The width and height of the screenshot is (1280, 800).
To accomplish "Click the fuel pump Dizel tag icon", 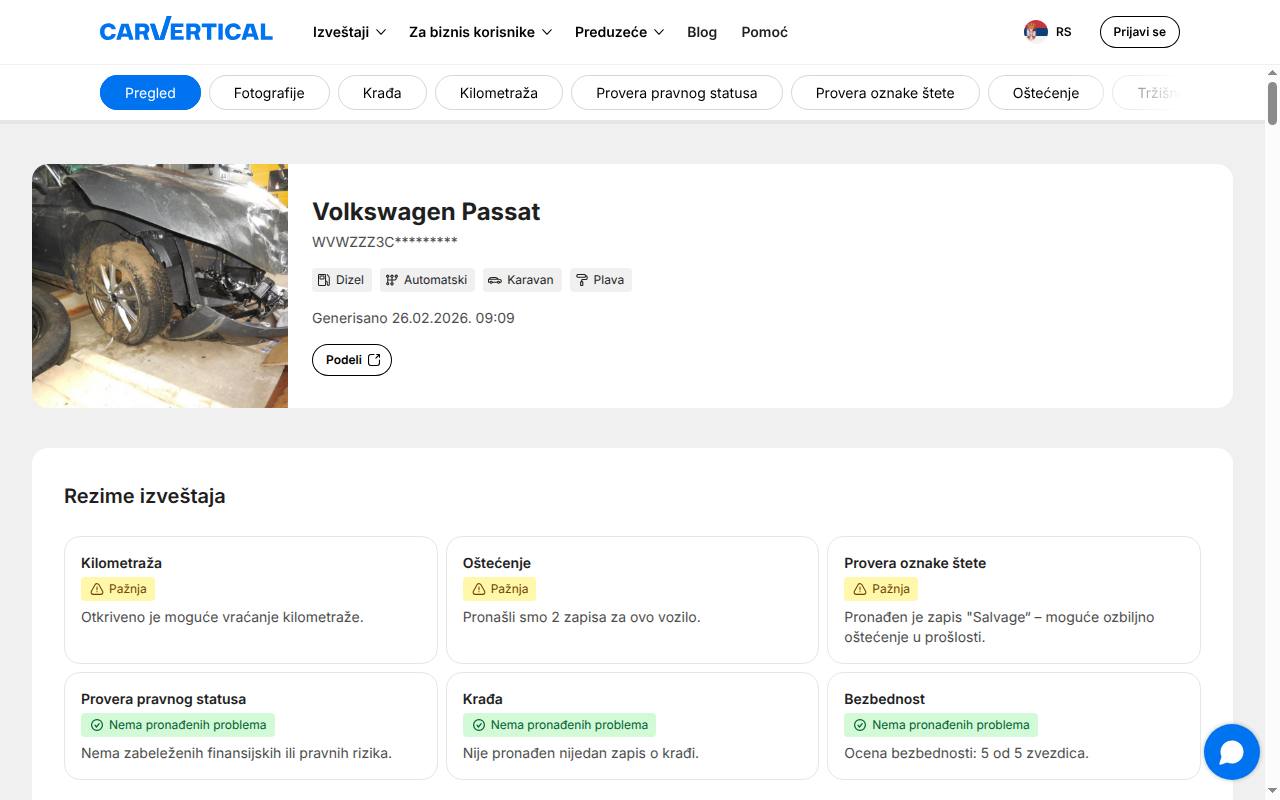I will pyautogui.click(x=324, y=280).
